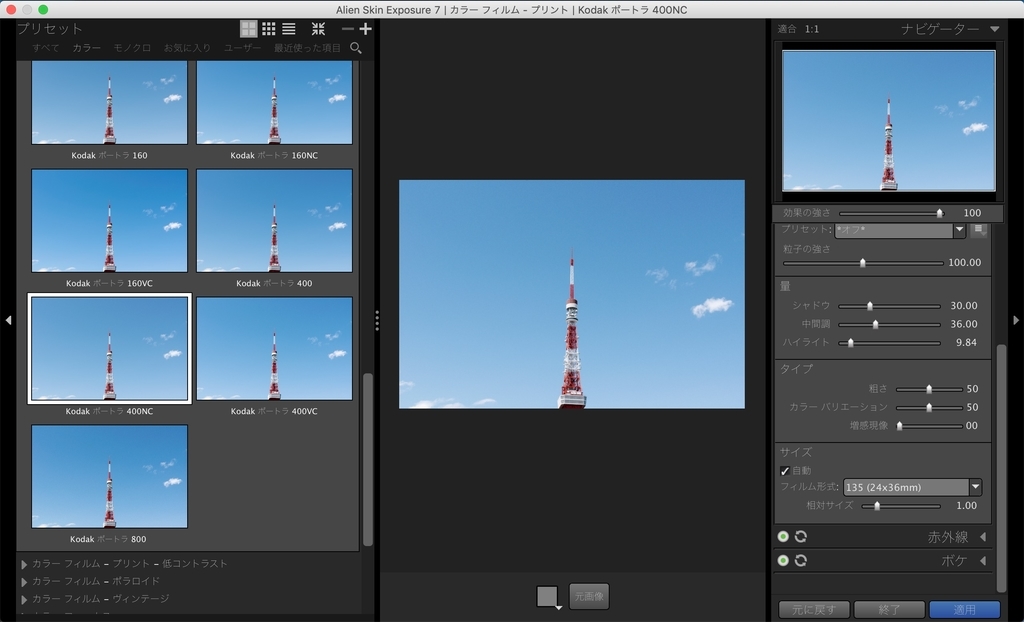Select the Kodak ポートラ 160VC preset thumbnail
The width and height of the screenshot is (1024, 622).
[x=110, y=221]
